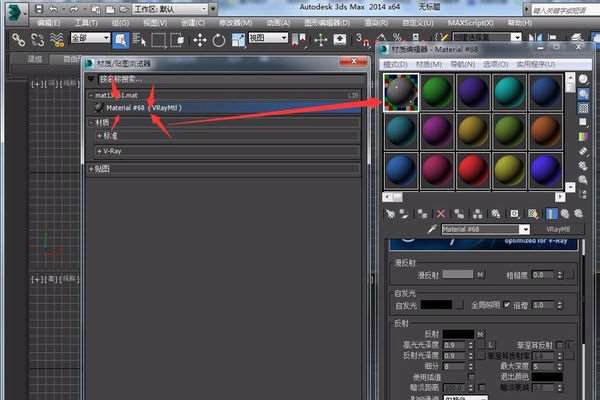The width and height of the screenshot is (600, 400).
Task: Click the Assign Material to Selection icon
Action: [x=422, y=214]
